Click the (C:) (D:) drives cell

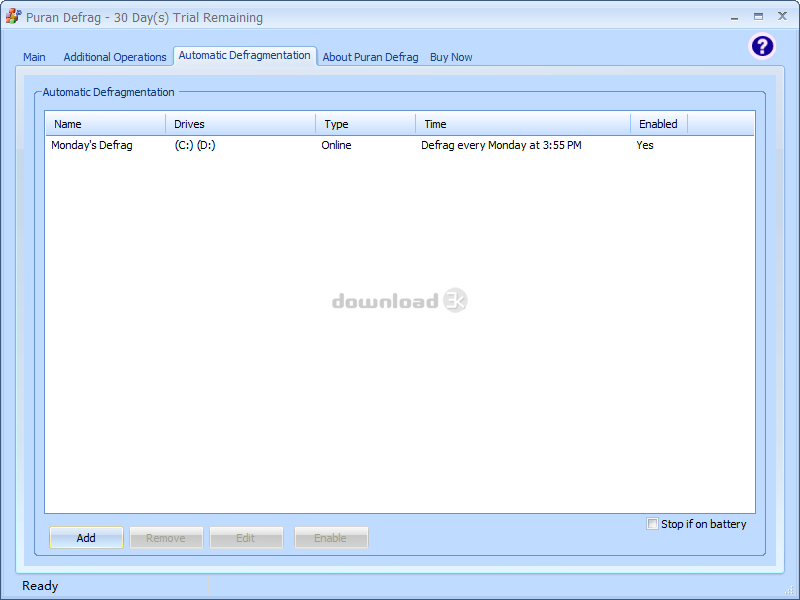[x=195, y=145]
